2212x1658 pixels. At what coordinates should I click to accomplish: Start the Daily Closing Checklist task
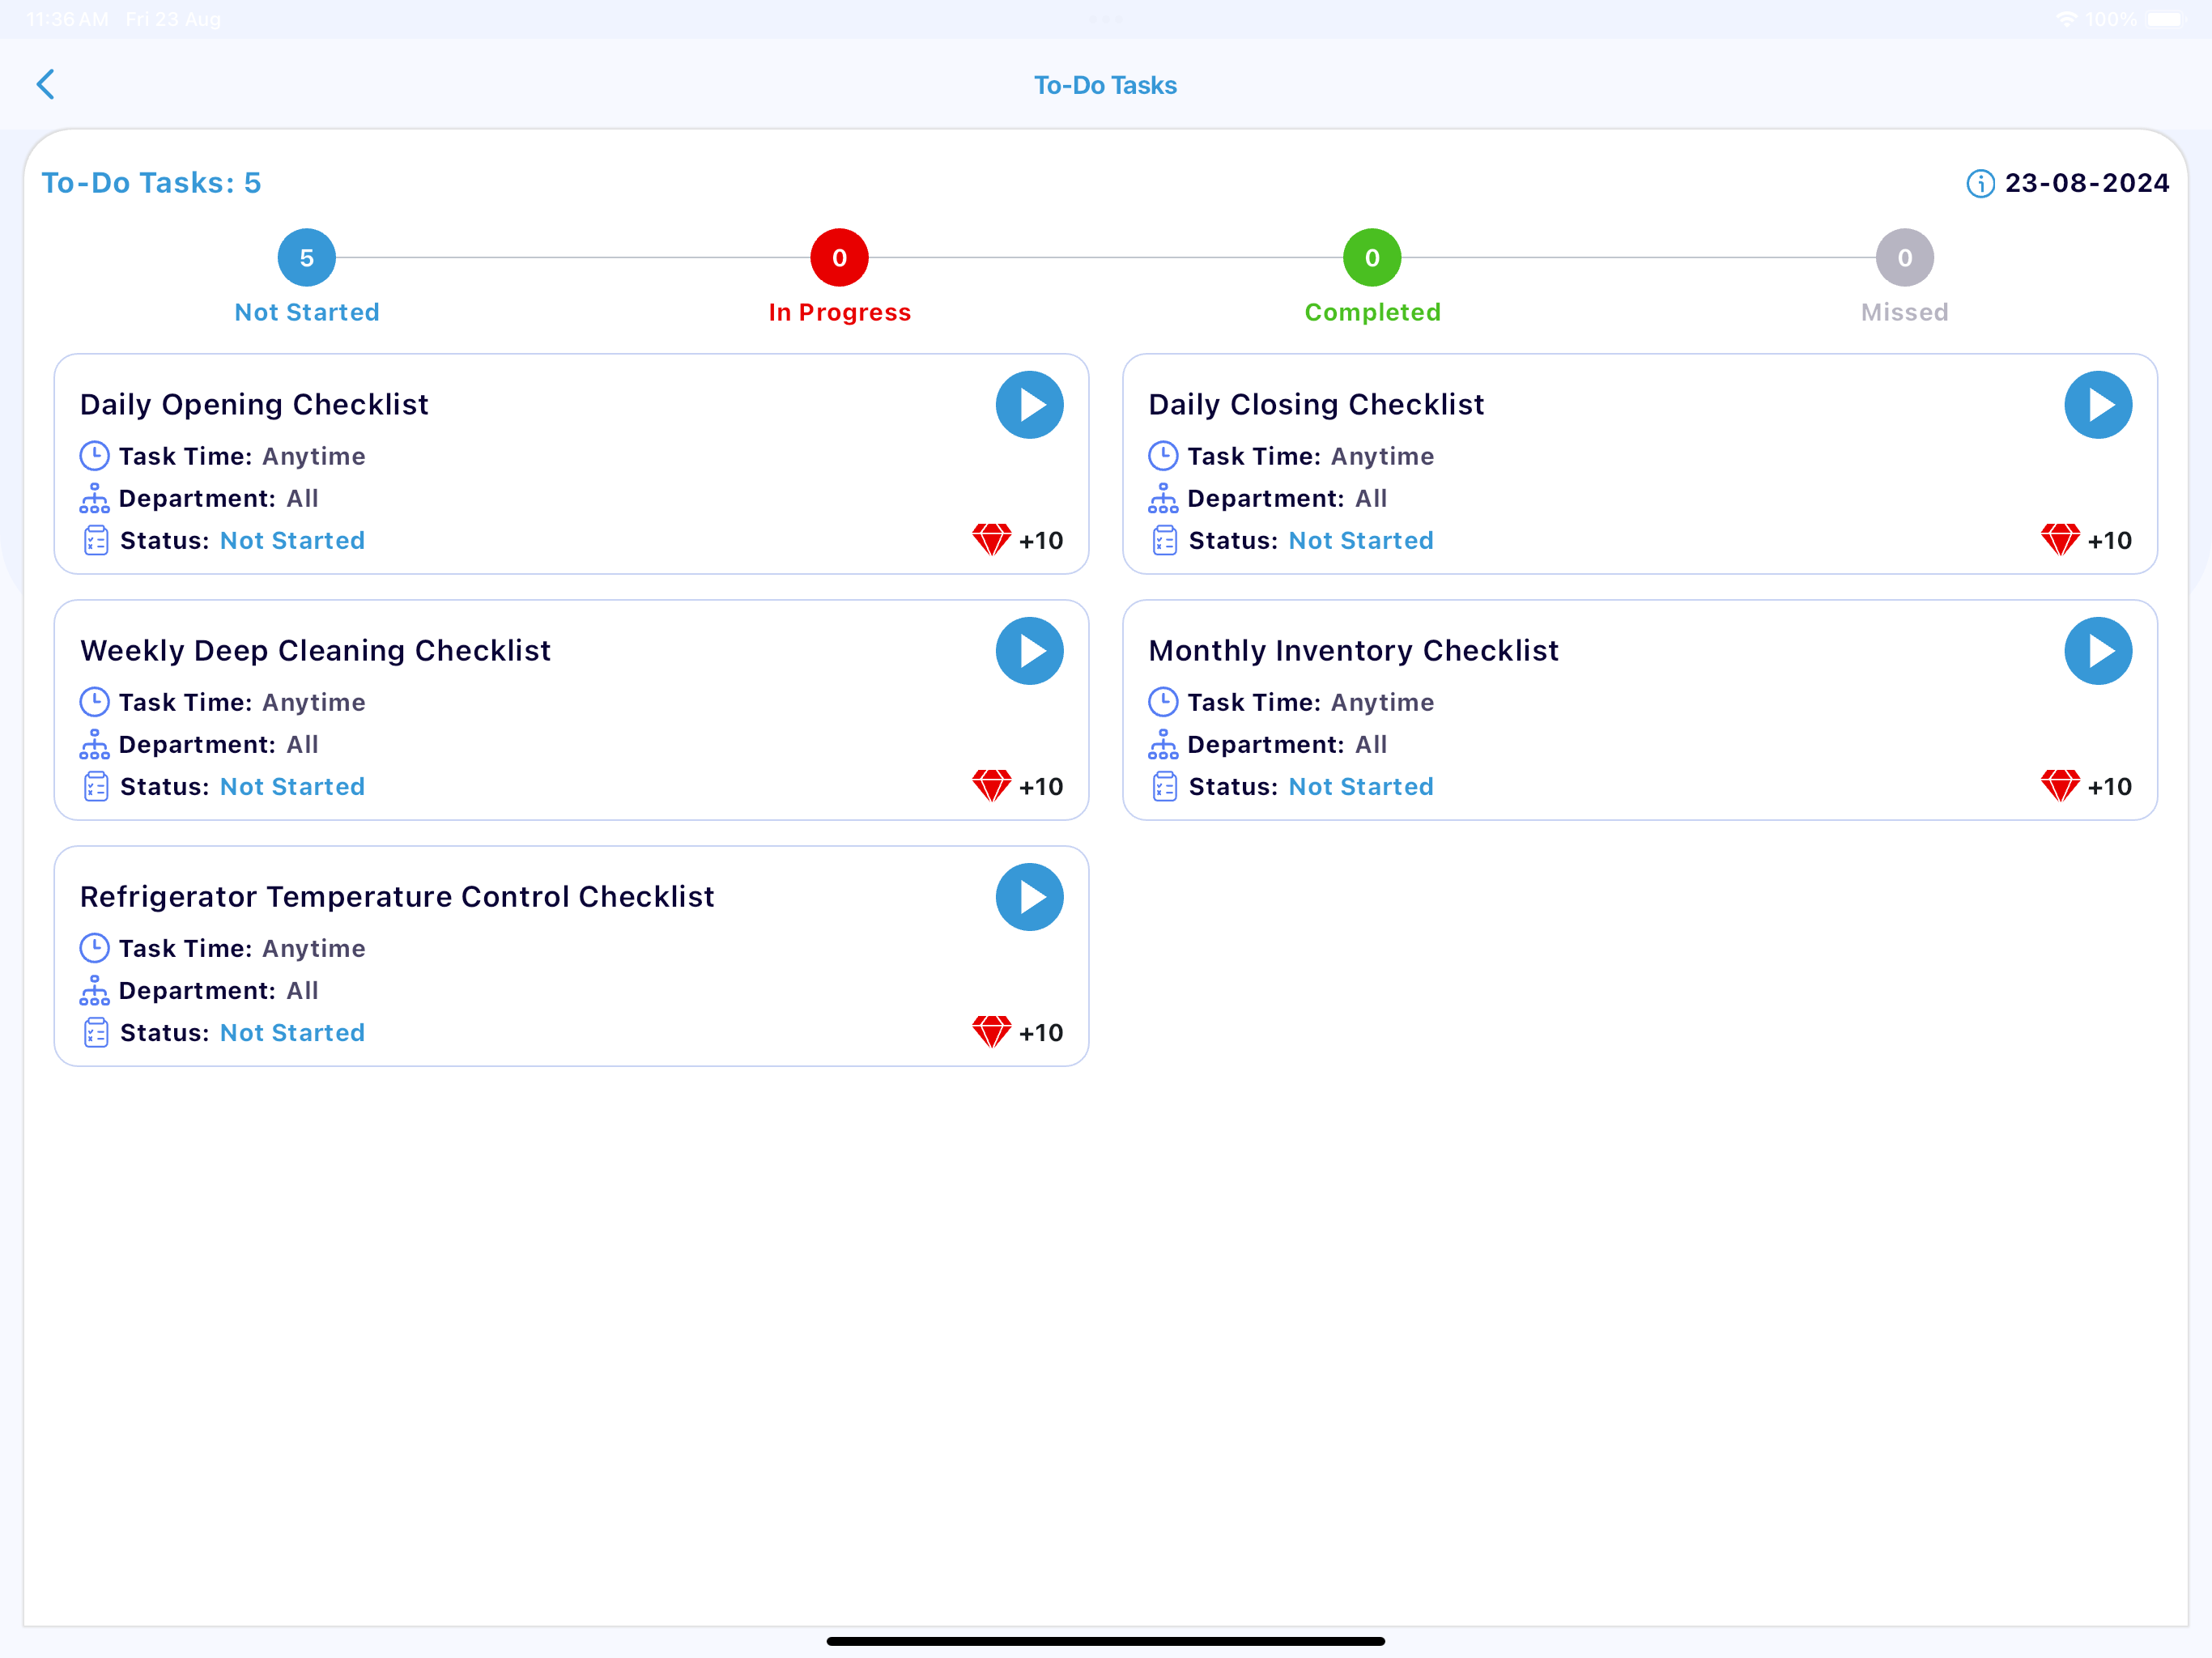click(2097, 405)
